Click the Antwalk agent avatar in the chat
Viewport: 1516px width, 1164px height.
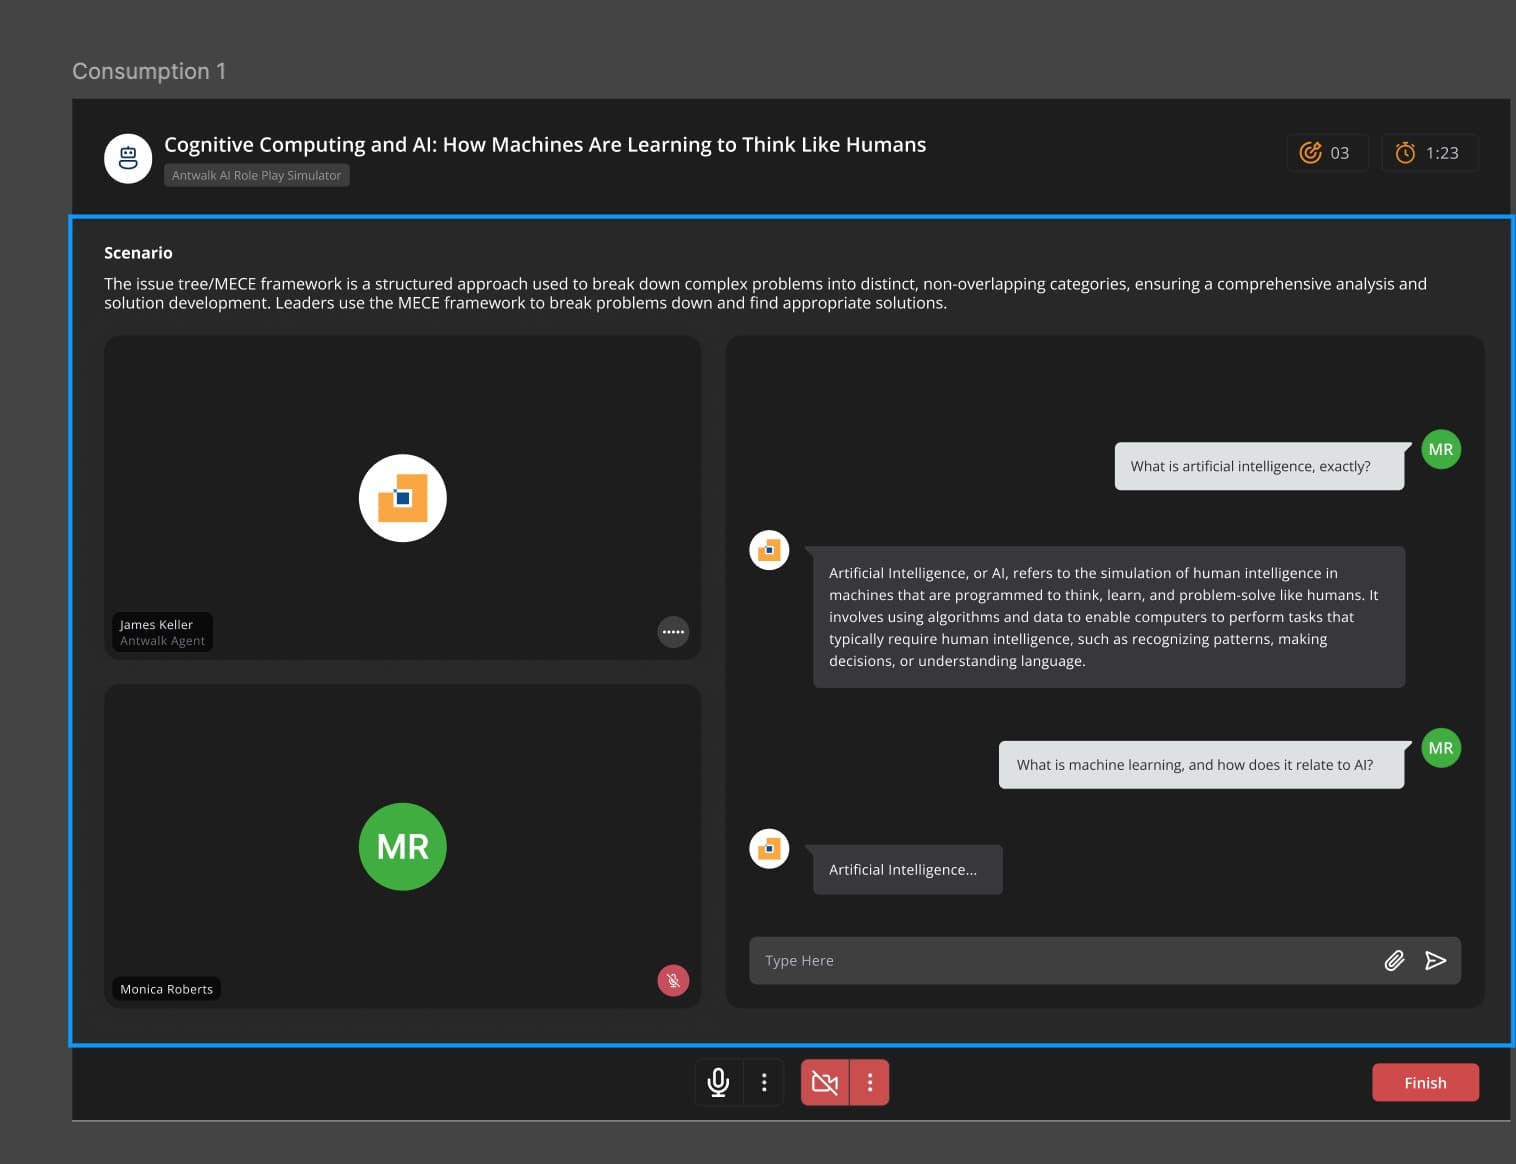768,549
